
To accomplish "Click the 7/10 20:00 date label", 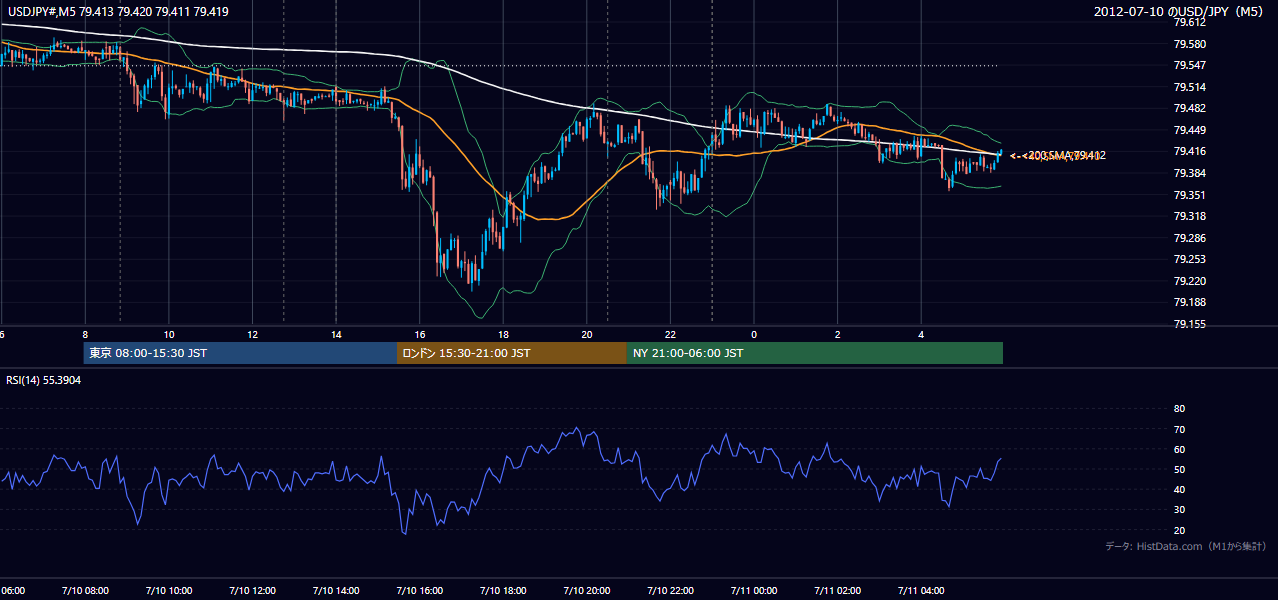I will pyautogui.click(x=587, y=590).
